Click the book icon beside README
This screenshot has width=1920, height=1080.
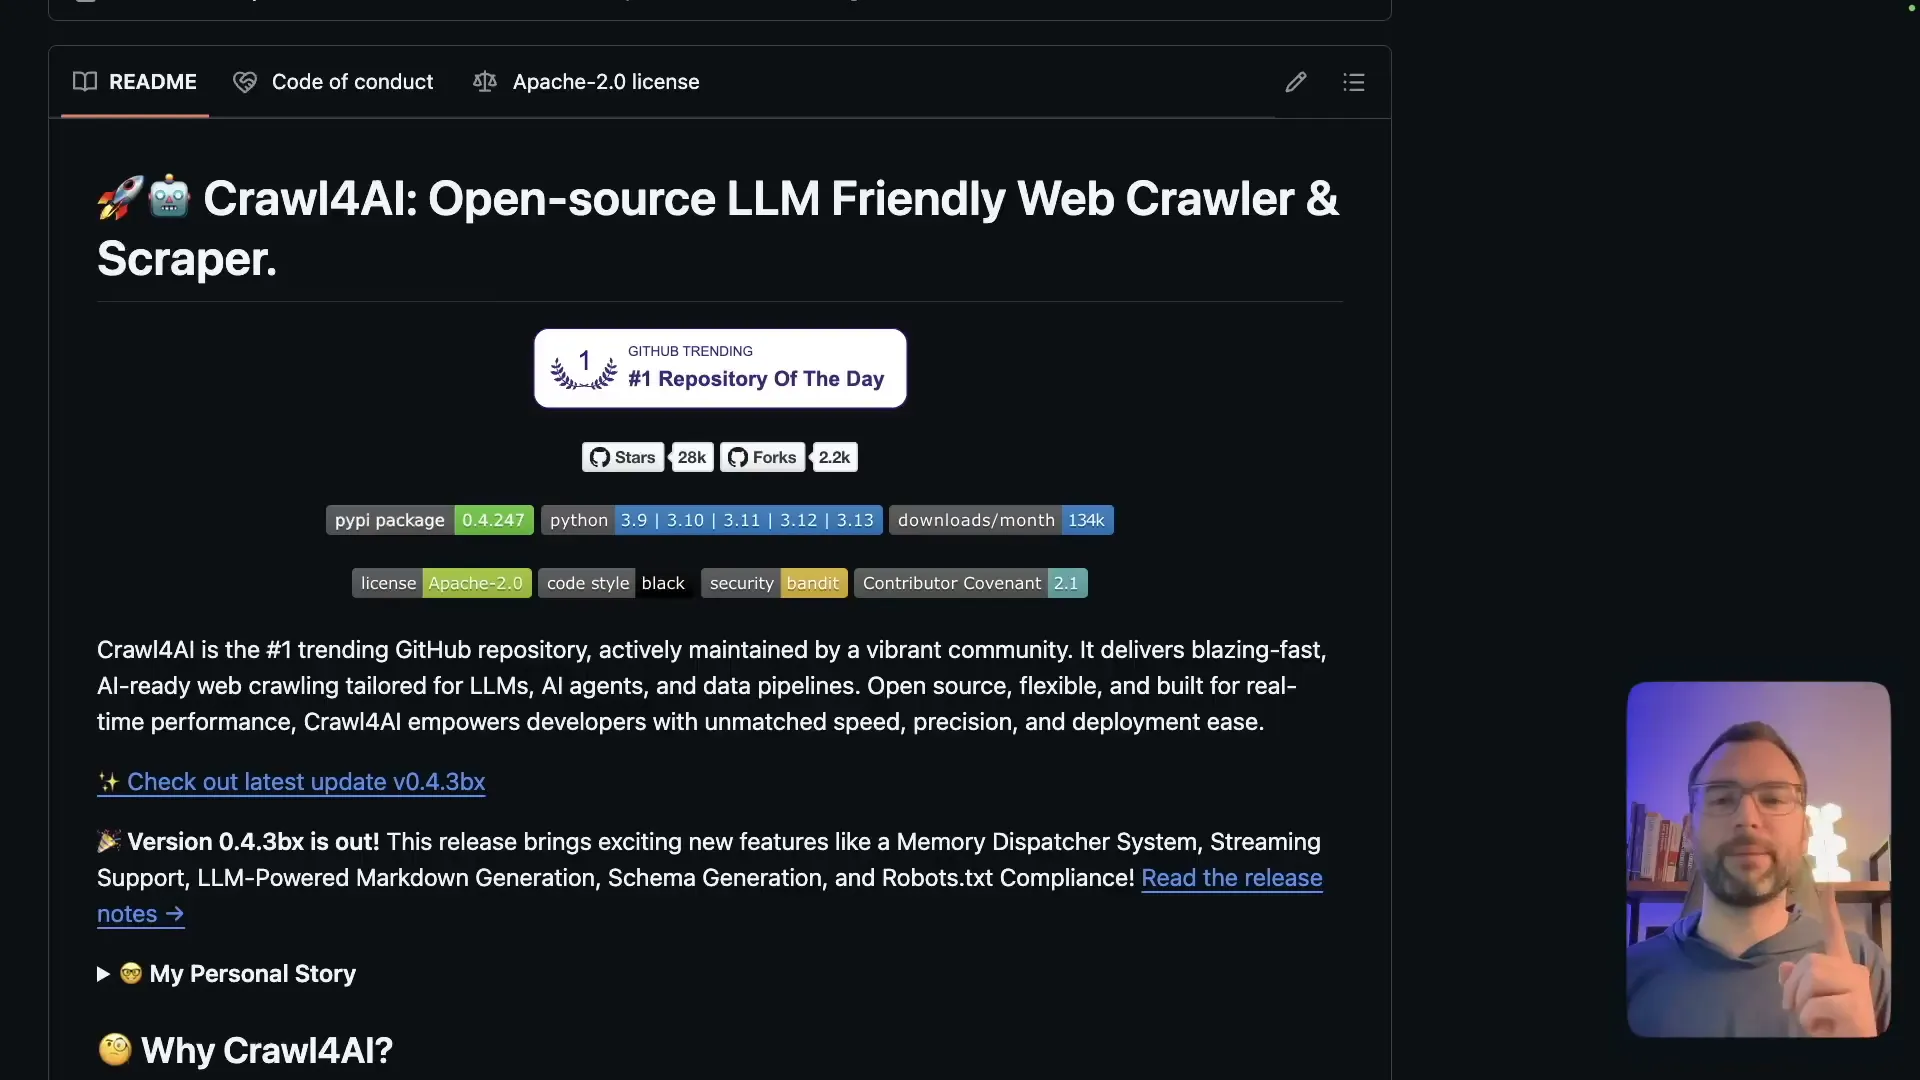tap(85, 82)
